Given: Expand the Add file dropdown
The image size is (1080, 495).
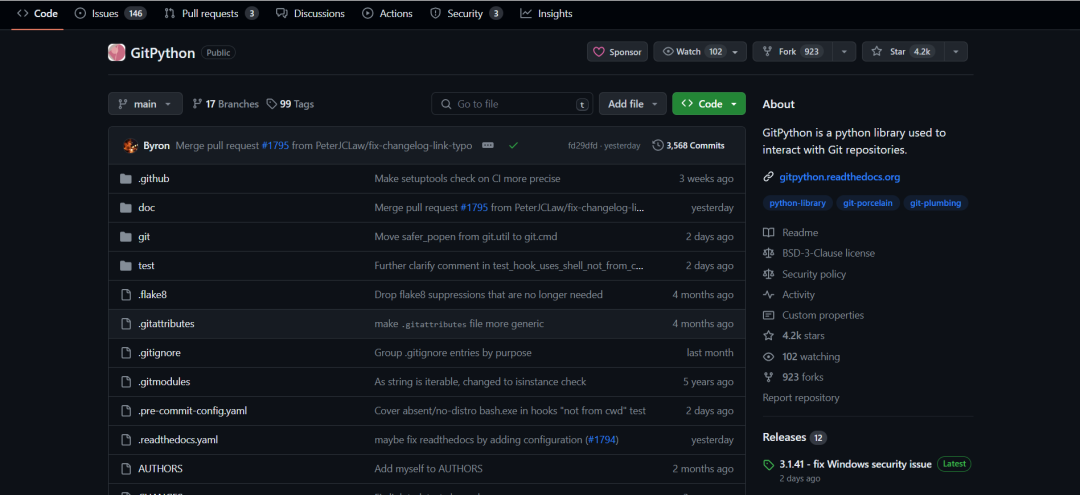Looking at the screenshot, I should coord(632,104).
